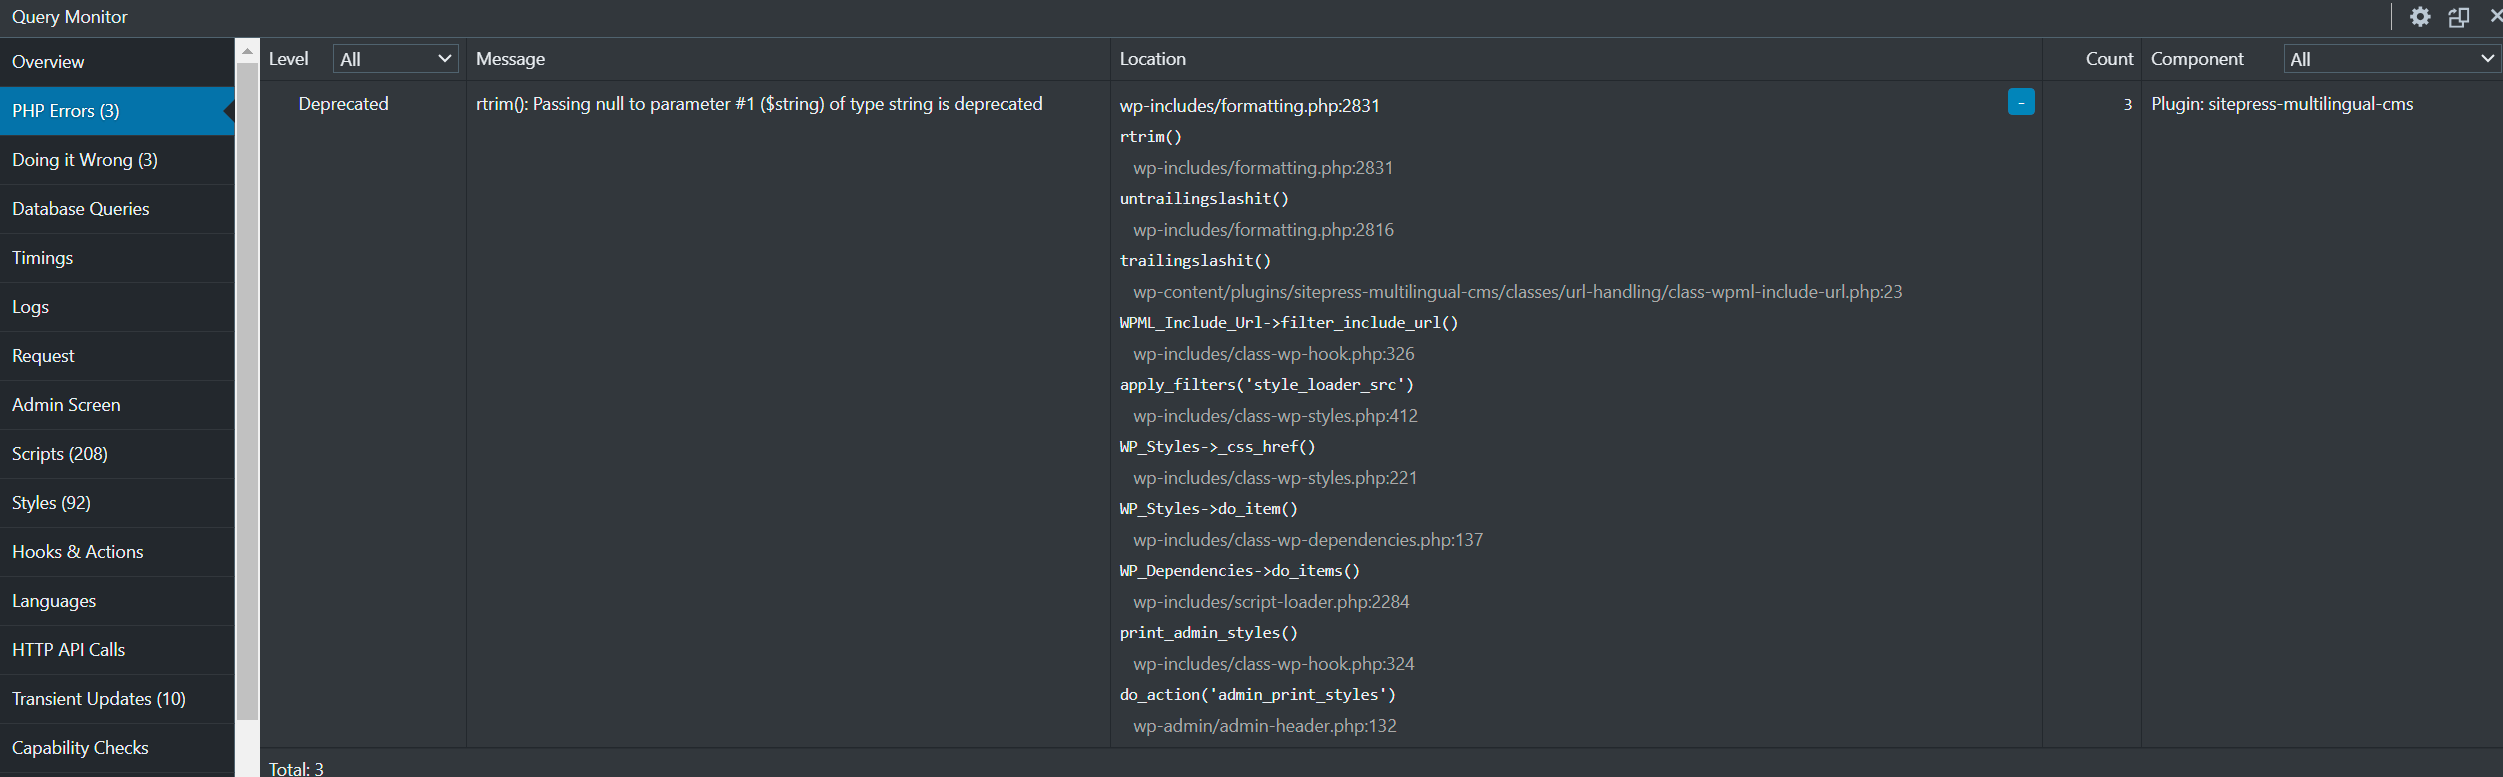
Task: Collapse the stack trace with minus button
Action: [x=2021, y=102]
